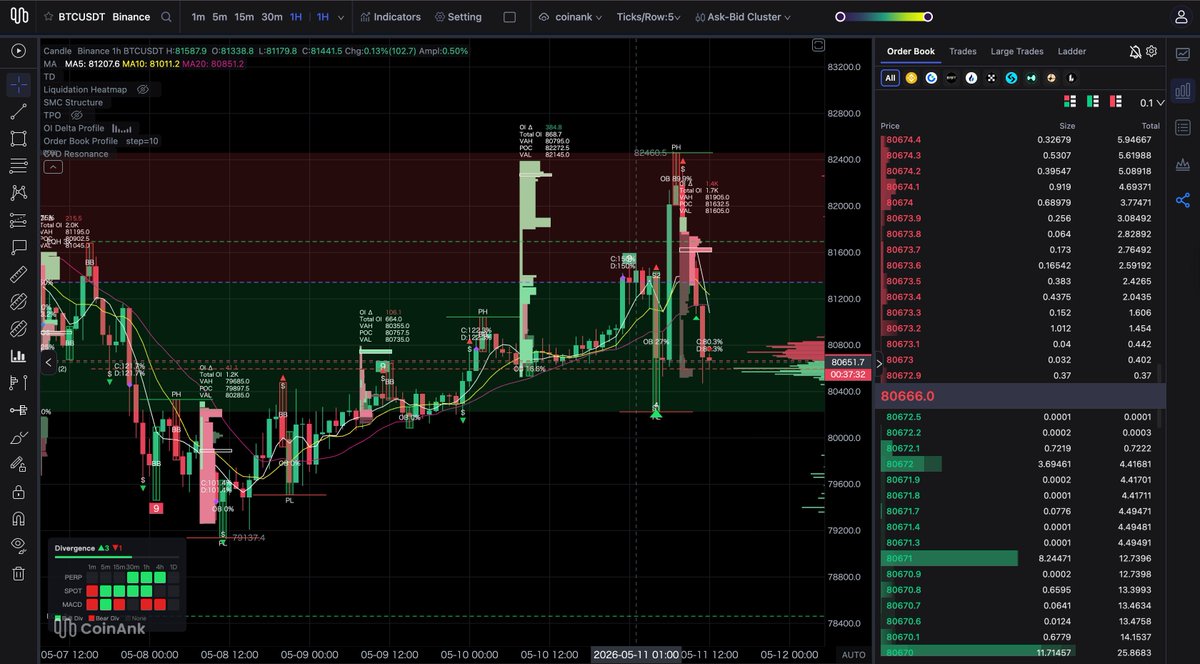The width and height of the screenshot is (1200, 664).
Task: Open the list panel icon in right sidebar
Action: pyautogui.click(x=1183, y=127)
